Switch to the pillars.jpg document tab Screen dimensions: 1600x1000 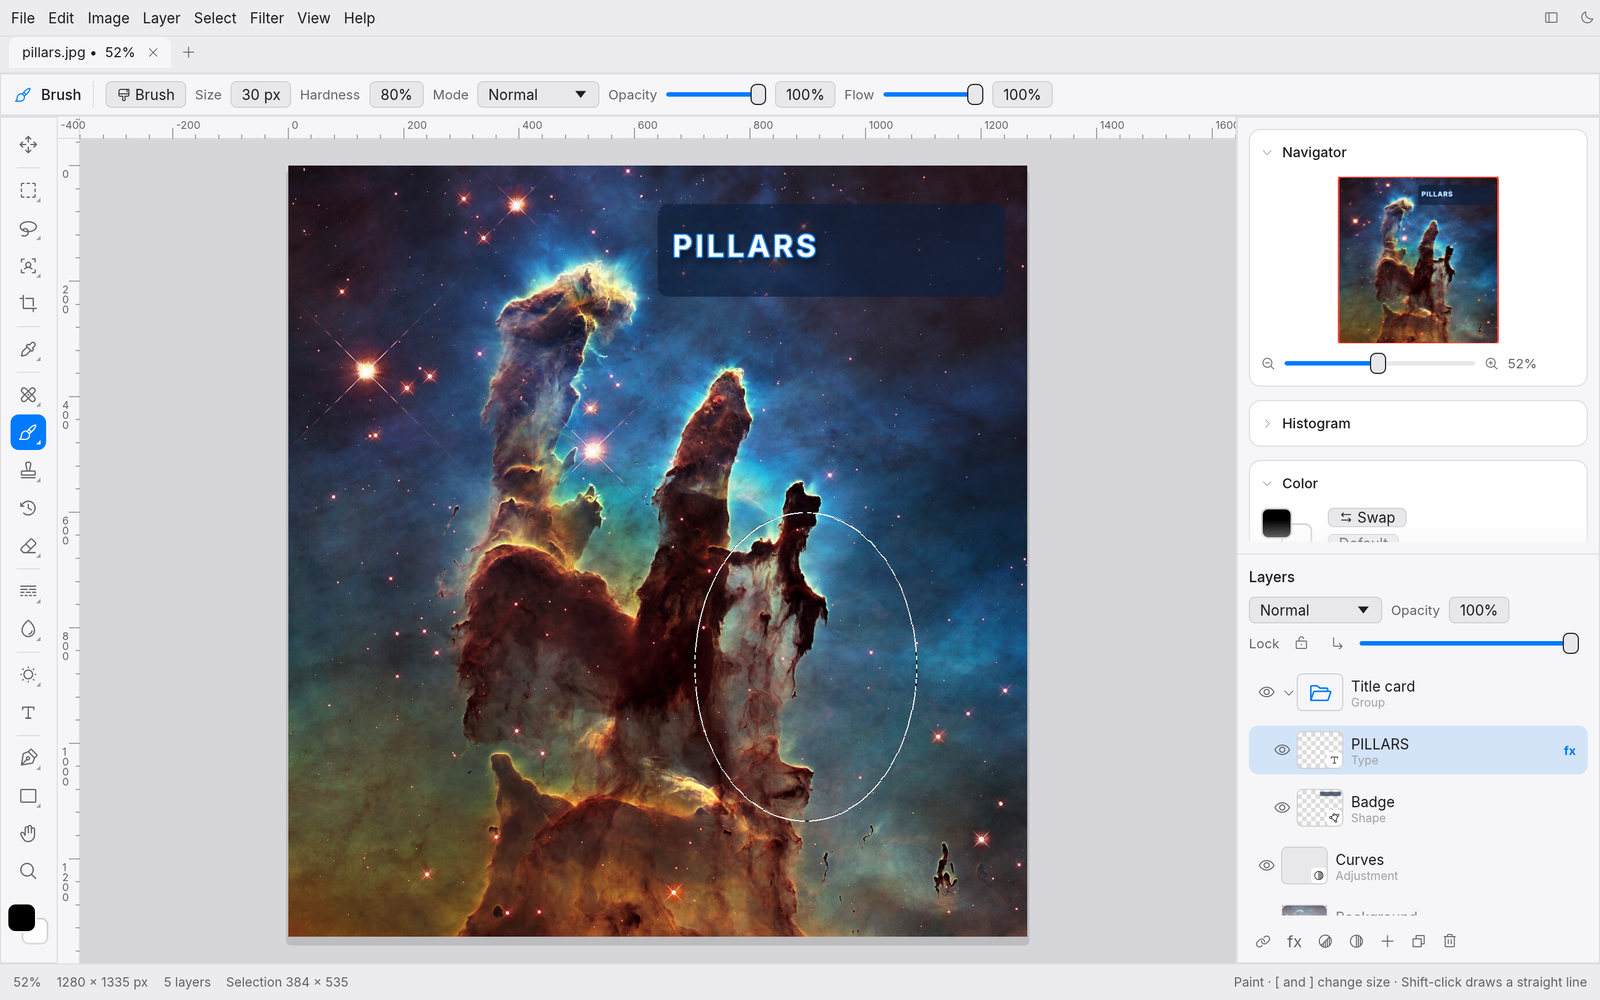click(89, 52)
